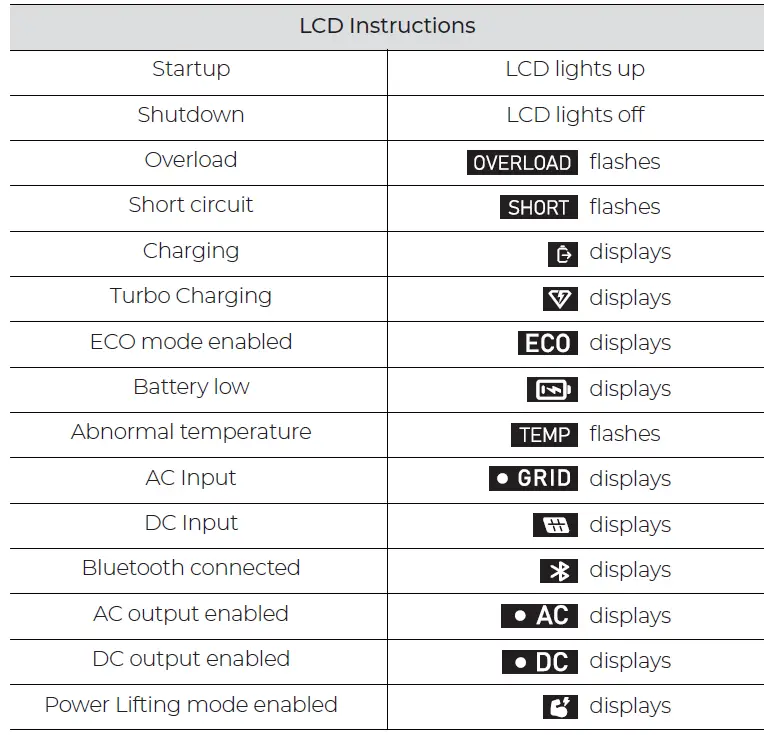
Task: Select the "LCD lights off" text
Action: coord(575,115)
